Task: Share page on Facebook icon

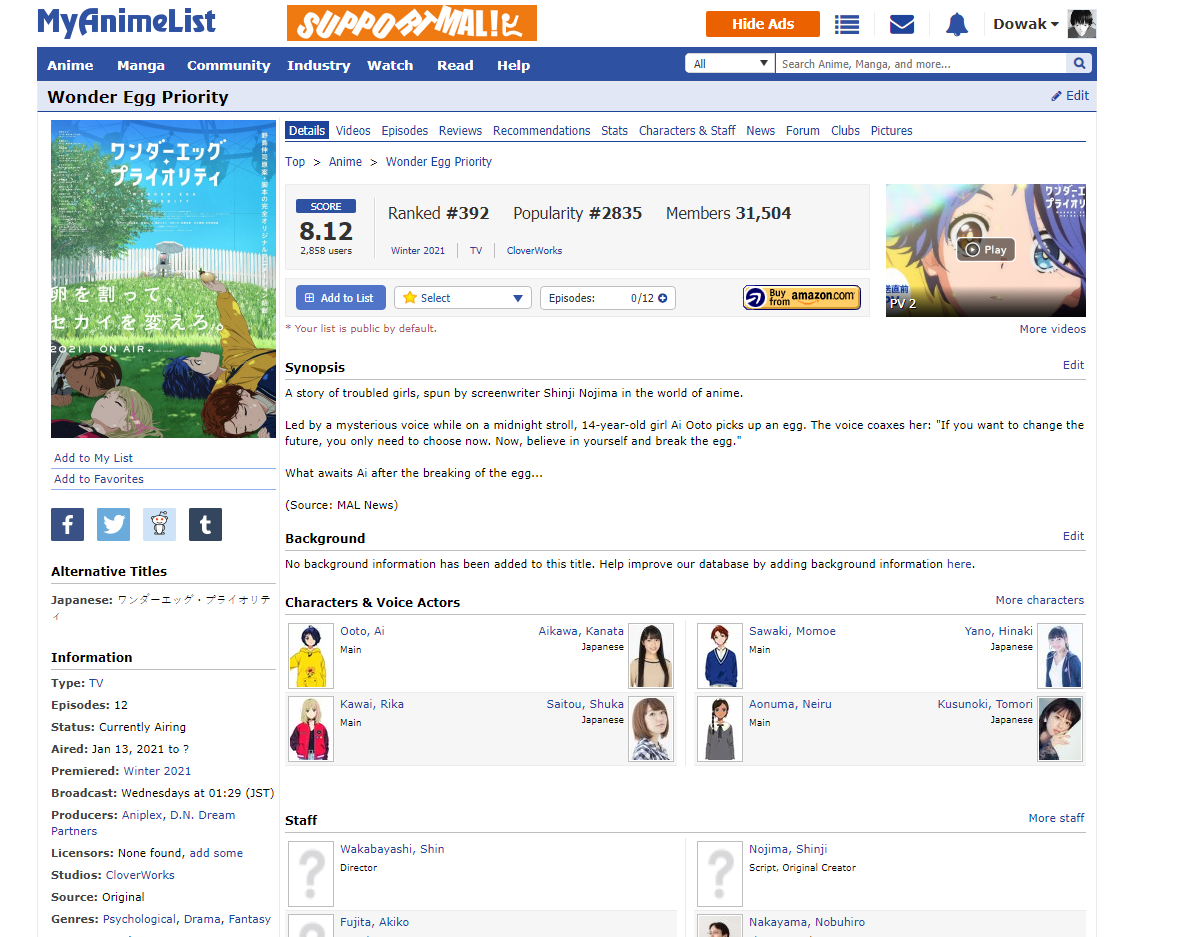Action: [68, 524]
